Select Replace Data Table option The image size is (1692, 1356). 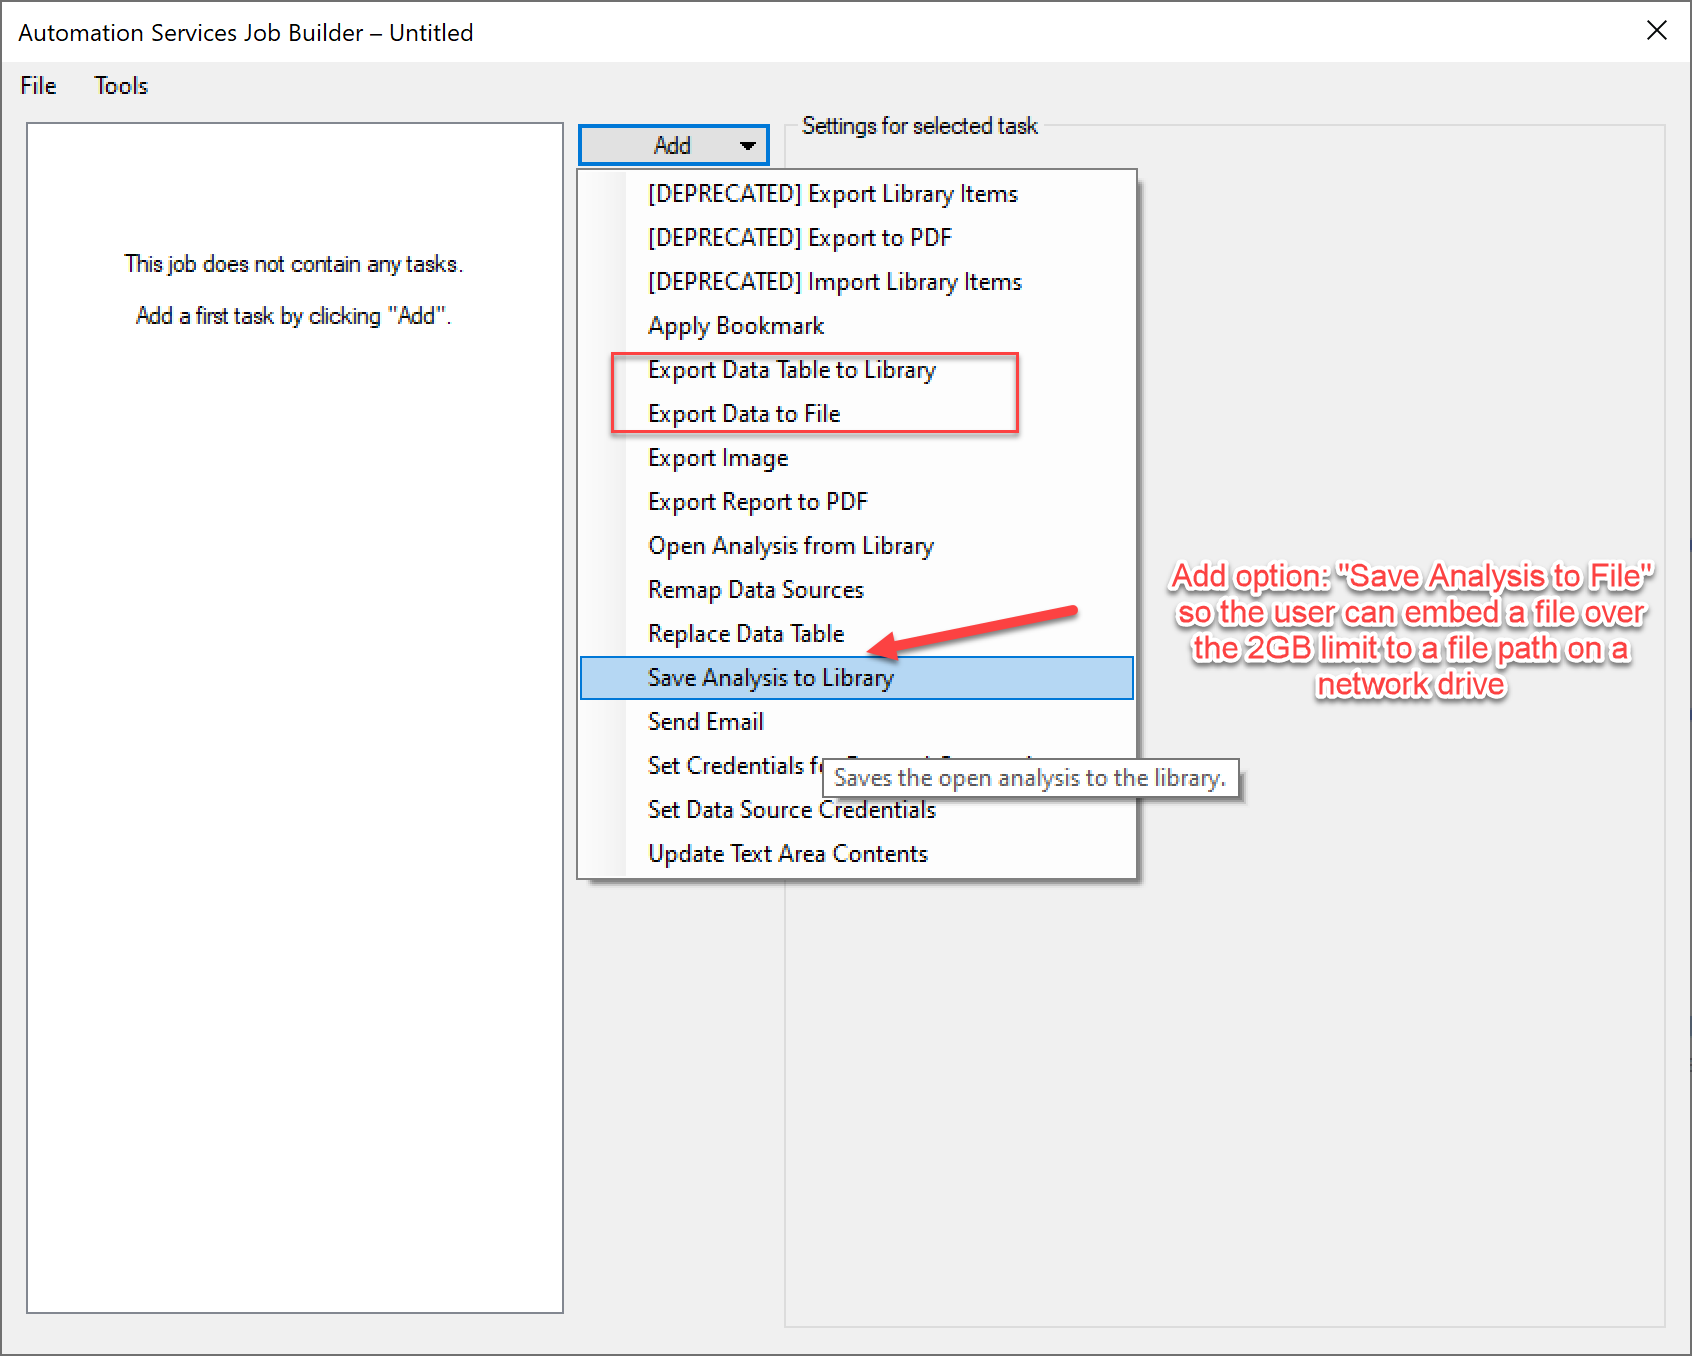click(746, 634)
